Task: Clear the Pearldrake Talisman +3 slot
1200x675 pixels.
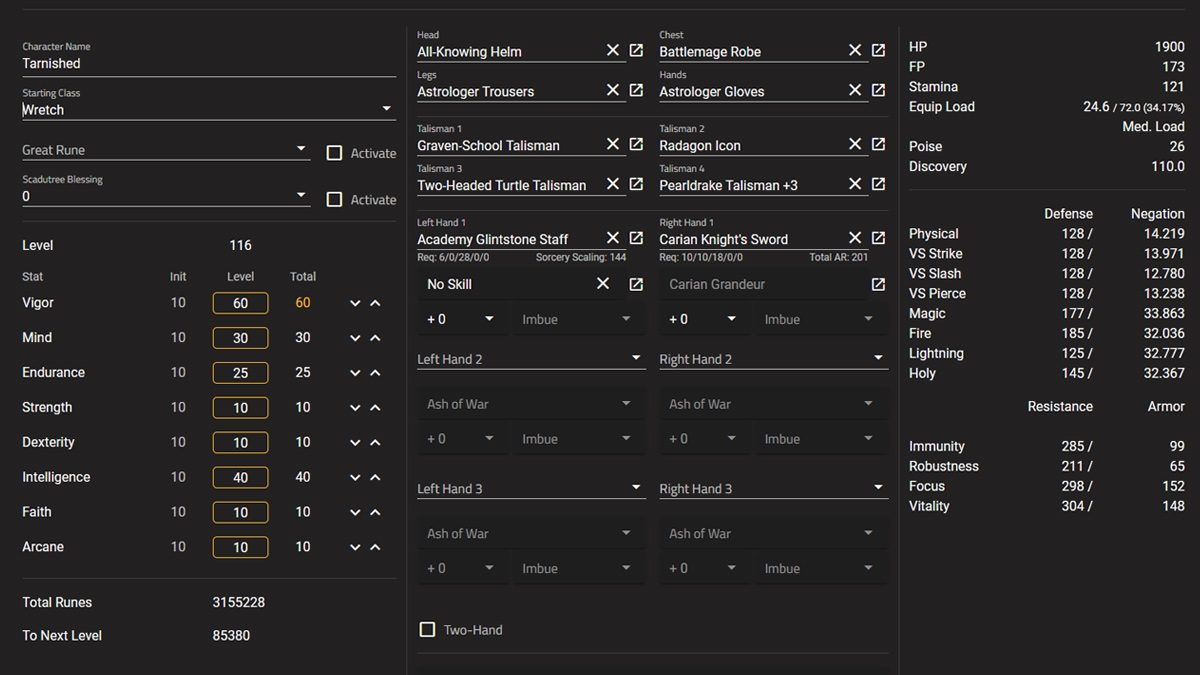Action: click(x=856, y=184)
